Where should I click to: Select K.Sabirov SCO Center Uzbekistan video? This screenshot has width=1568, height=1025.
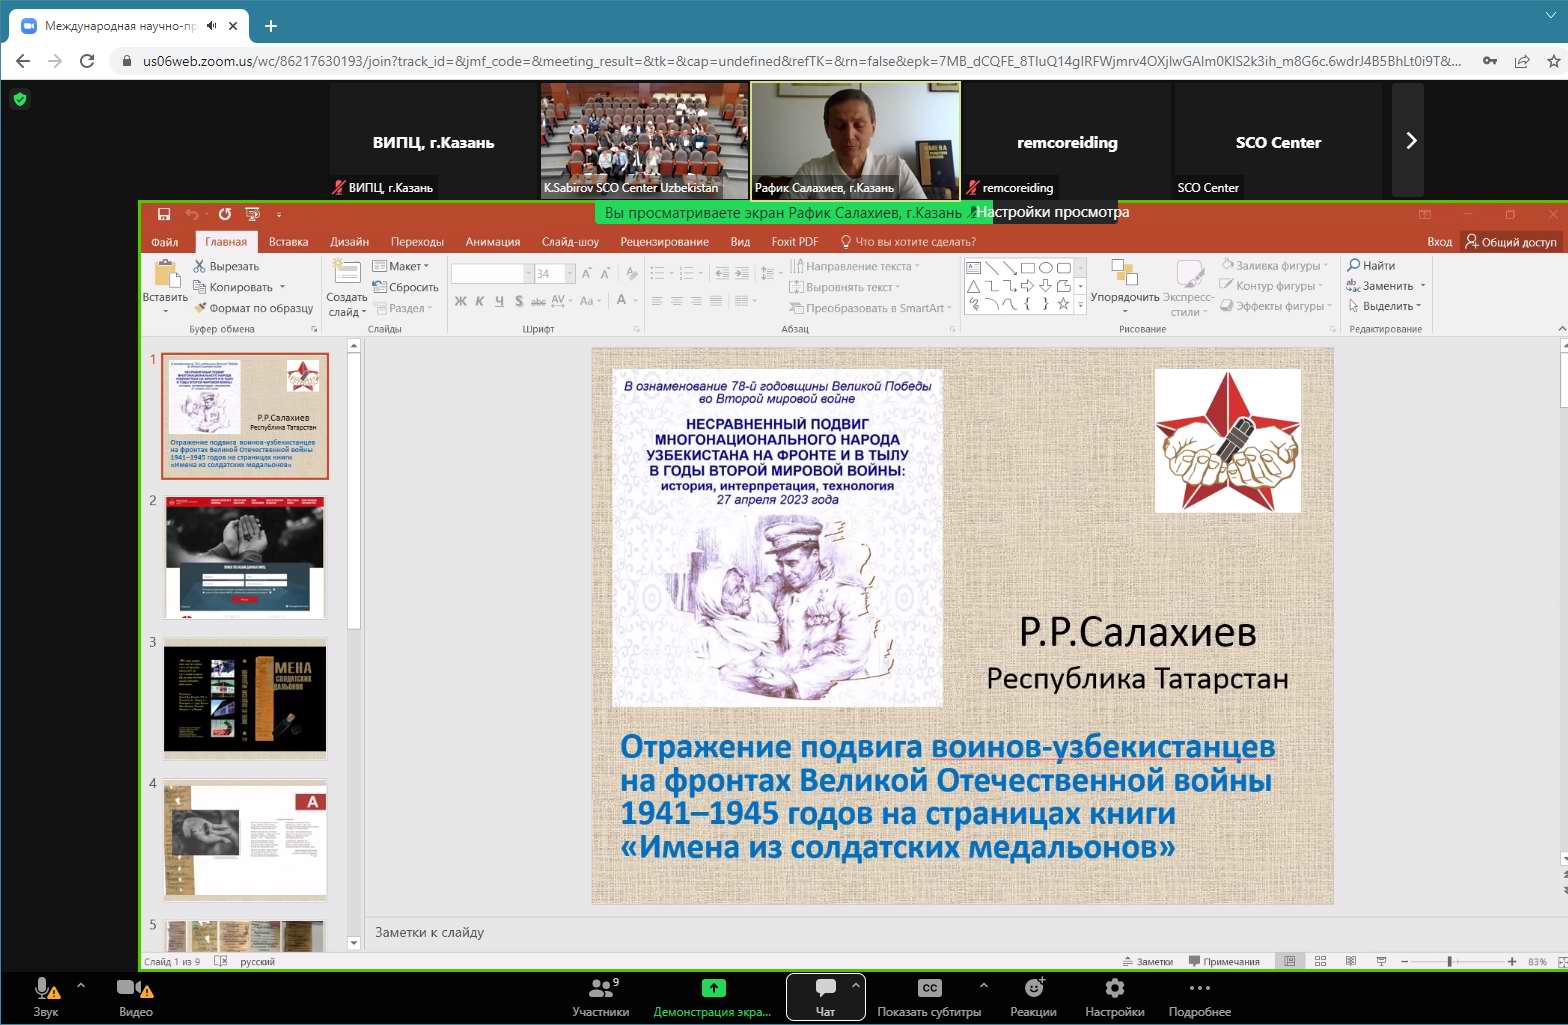point(644,141)
